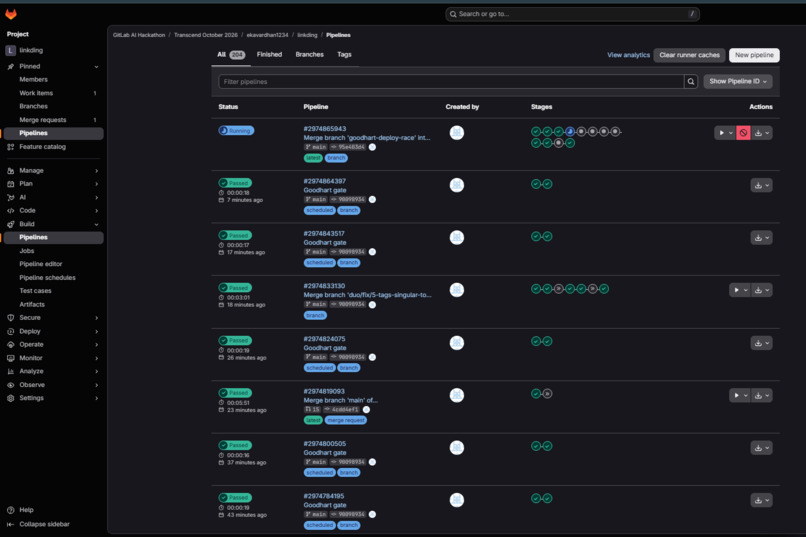Open ekavardhan1234 breadcrumb link
The image size is (806, 537).
(267, 35)
